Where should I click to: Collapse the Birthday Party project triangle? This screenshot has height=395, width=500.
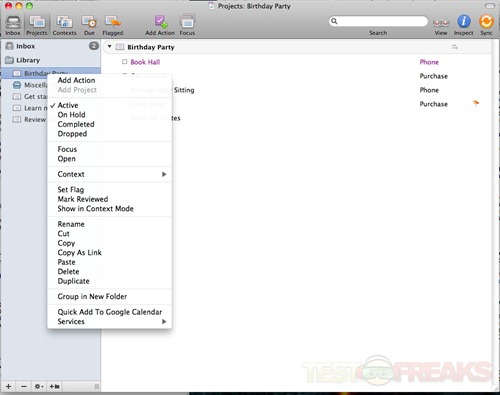109,47
